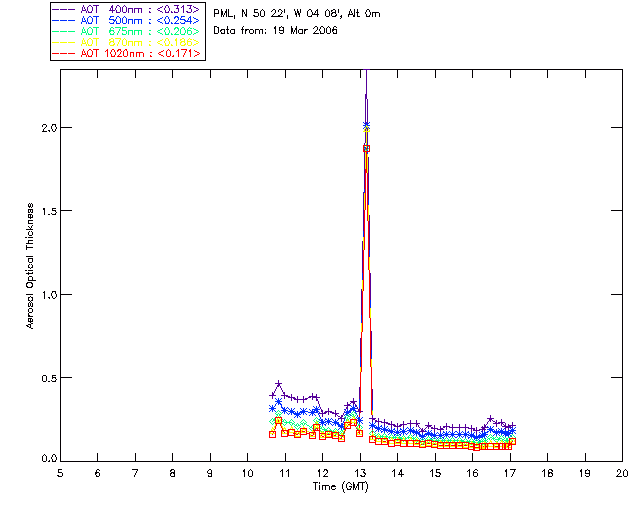
Task: Click the Time (GMT) axis label
Action: click(x=341, y=487)
